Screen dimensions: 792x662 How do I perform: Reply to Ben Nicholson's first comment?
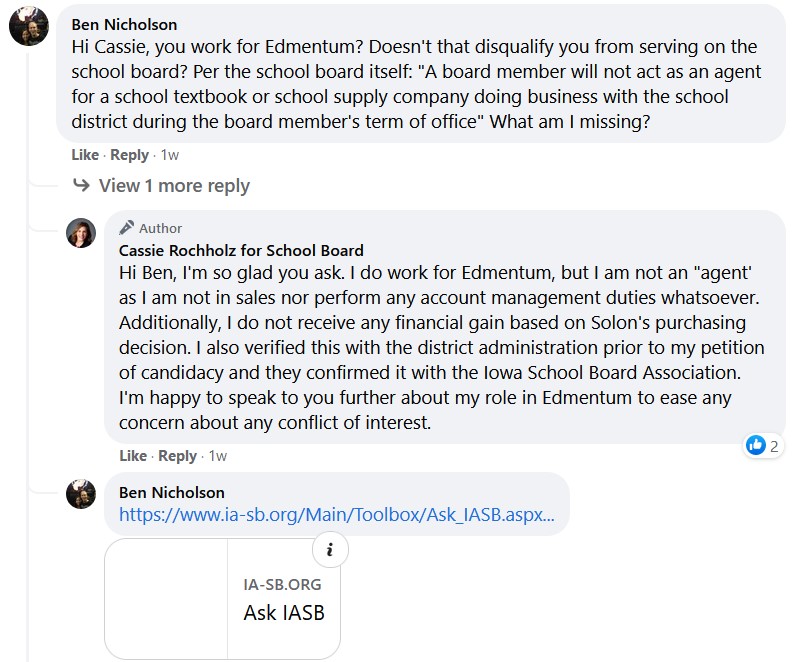point(129,155)
